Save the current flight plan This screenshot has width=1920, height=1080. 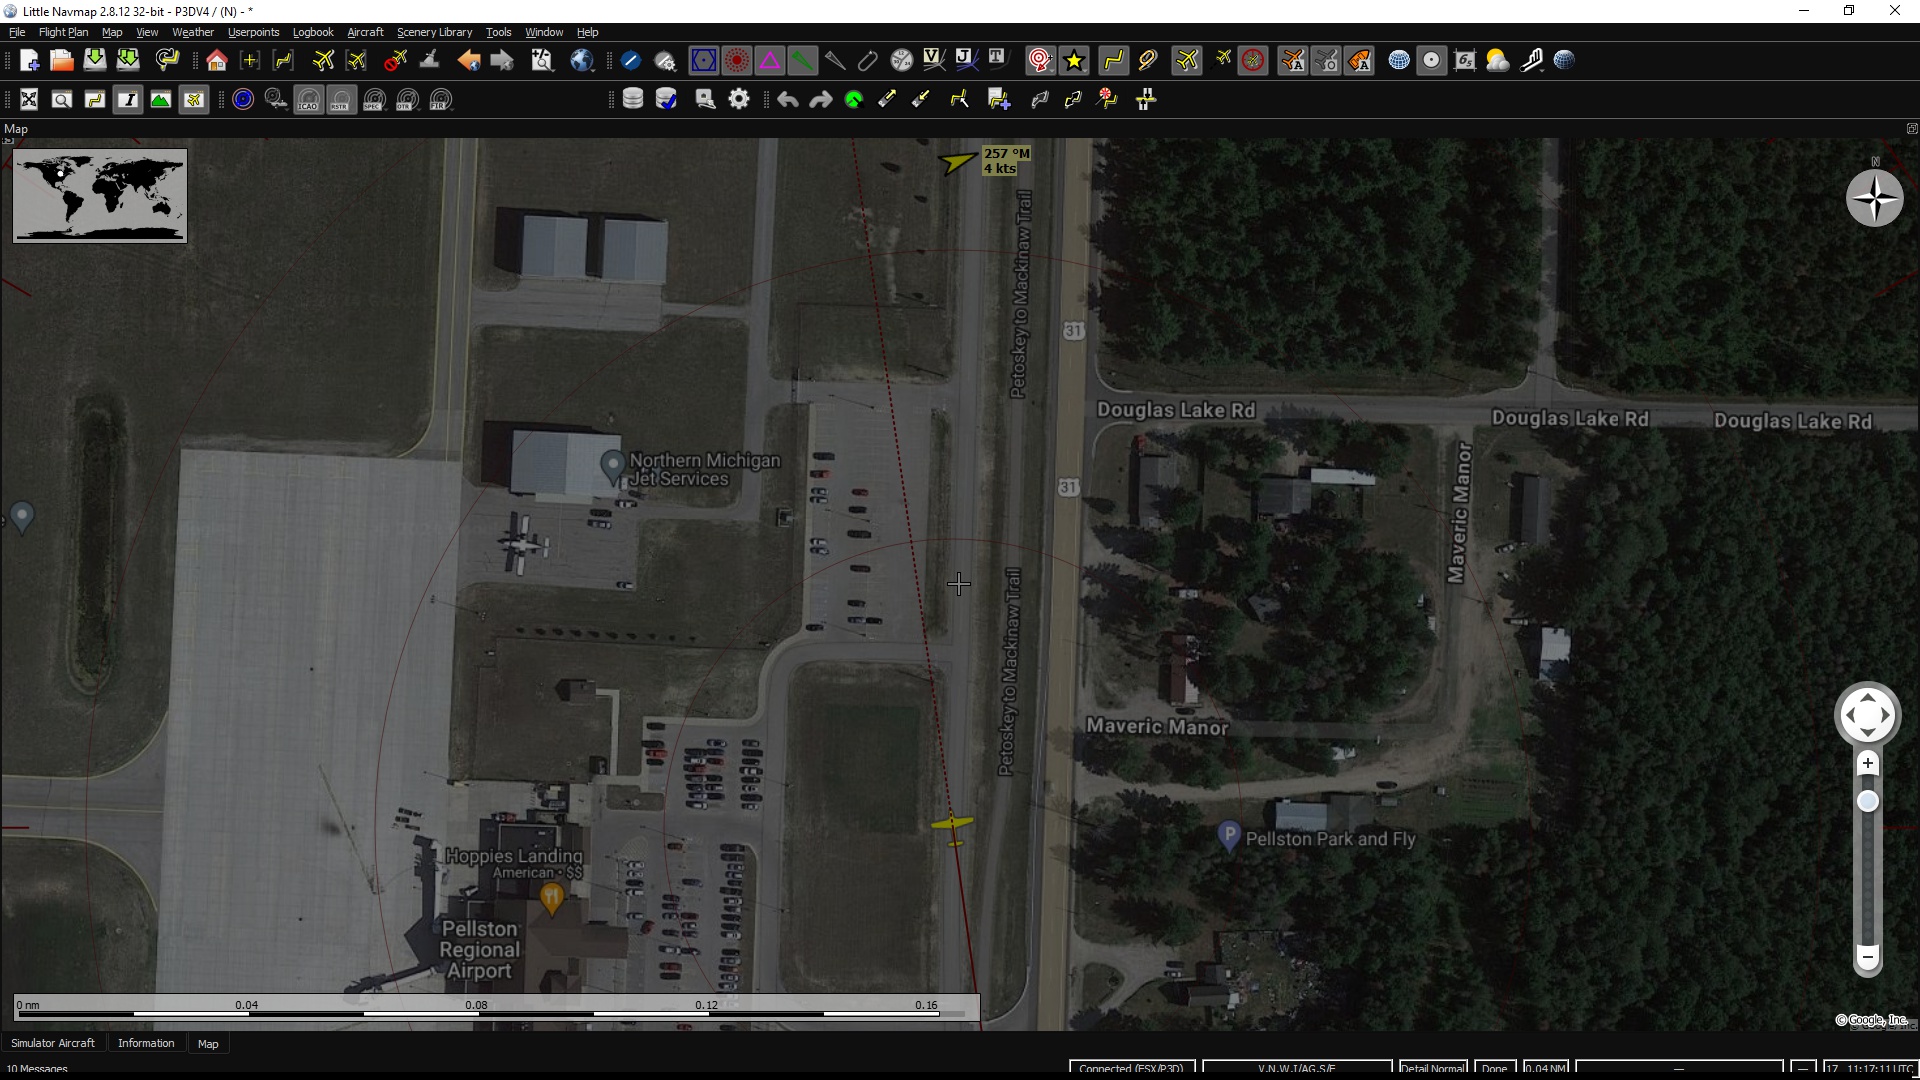tap(95, 61)
